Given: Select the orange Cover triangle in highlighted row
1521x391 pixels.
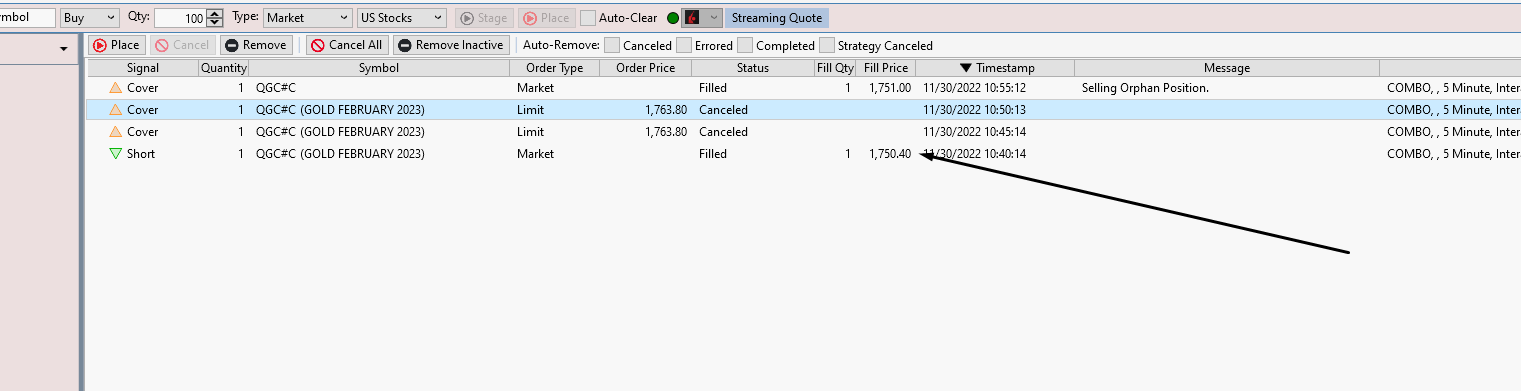Looking at the screenshot, I should pyautogui.click(x=115, y=110).
